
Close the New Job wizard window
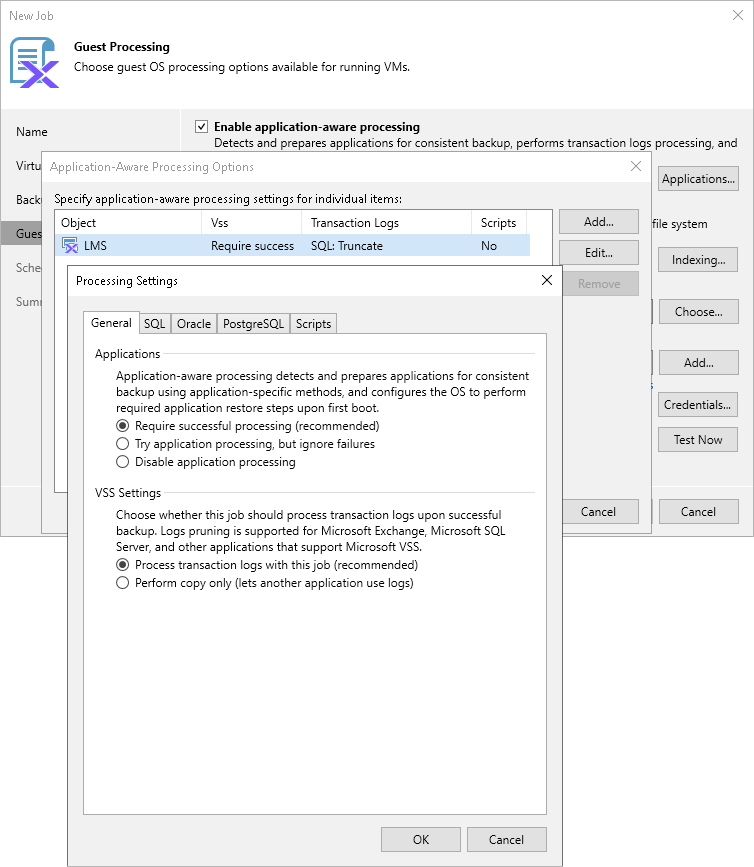(x=737, y=15)
